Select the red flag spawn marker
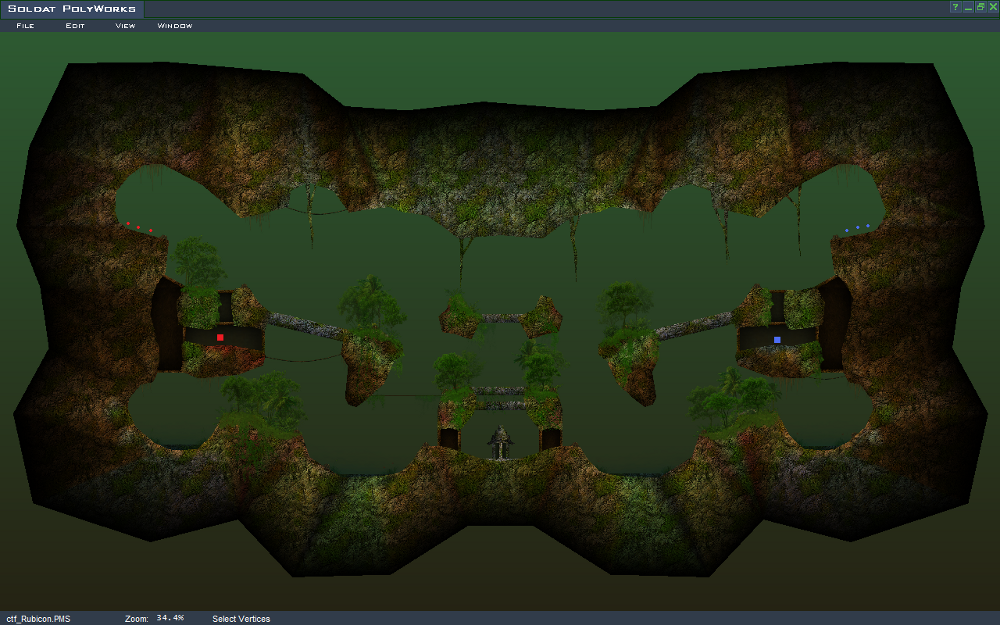Viewport: 1000px width, 625px height. point(220,338)
